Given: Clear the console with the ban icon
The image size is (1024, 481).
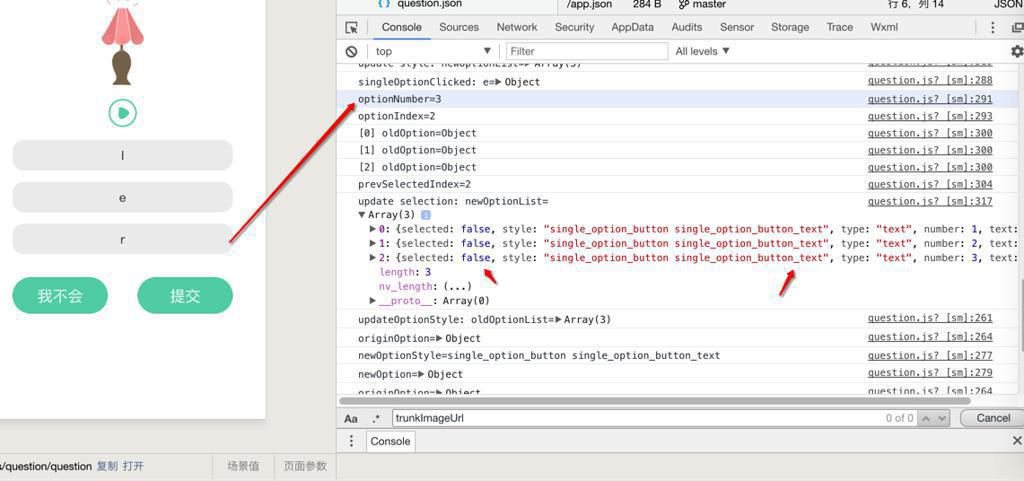Looking at the screenshot, I should pyautogui.click(x=351, y=51).
